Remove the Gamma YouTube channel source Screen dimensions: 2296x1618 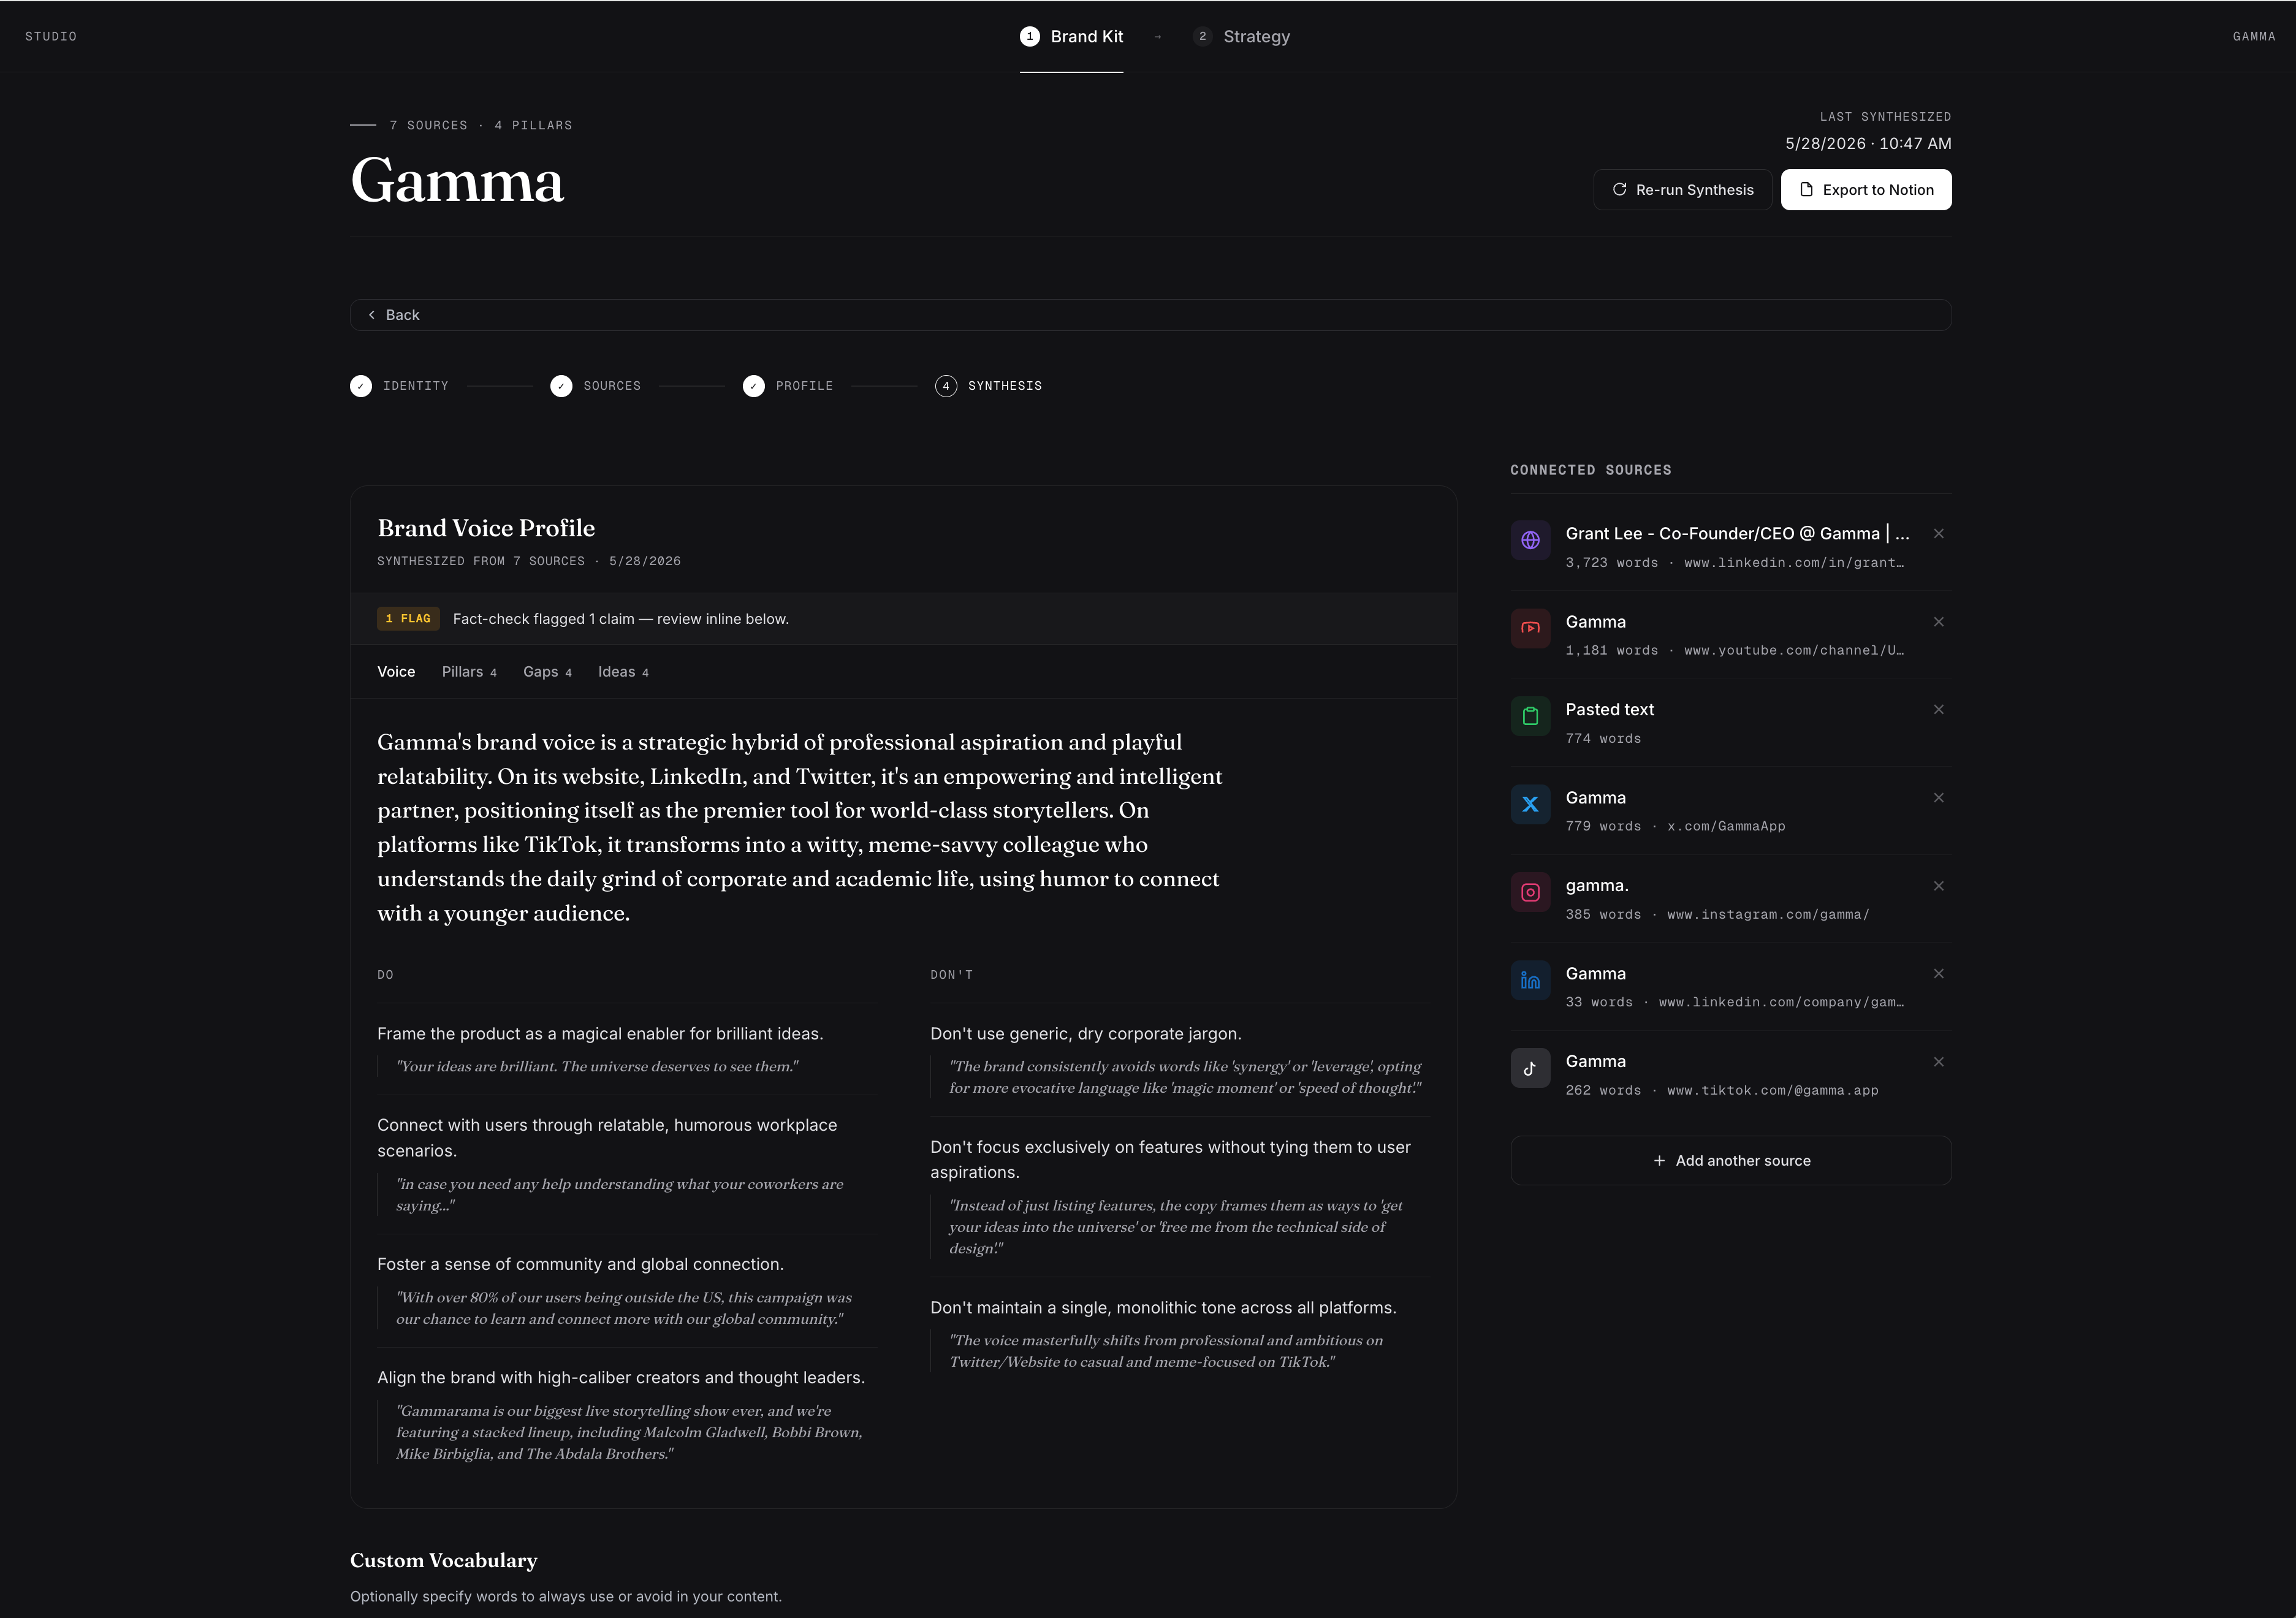(1938, 622)
